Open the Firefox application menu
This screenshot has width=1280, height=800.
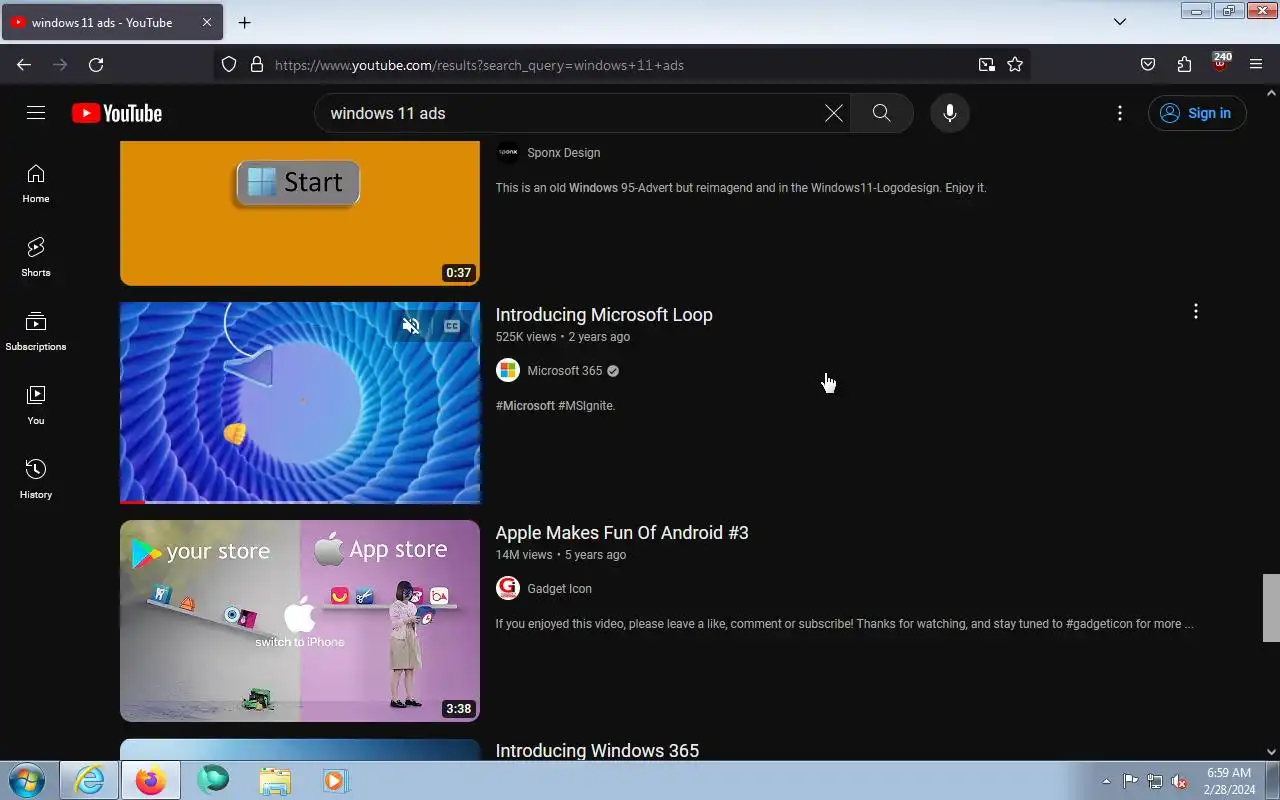point(1256,65)
